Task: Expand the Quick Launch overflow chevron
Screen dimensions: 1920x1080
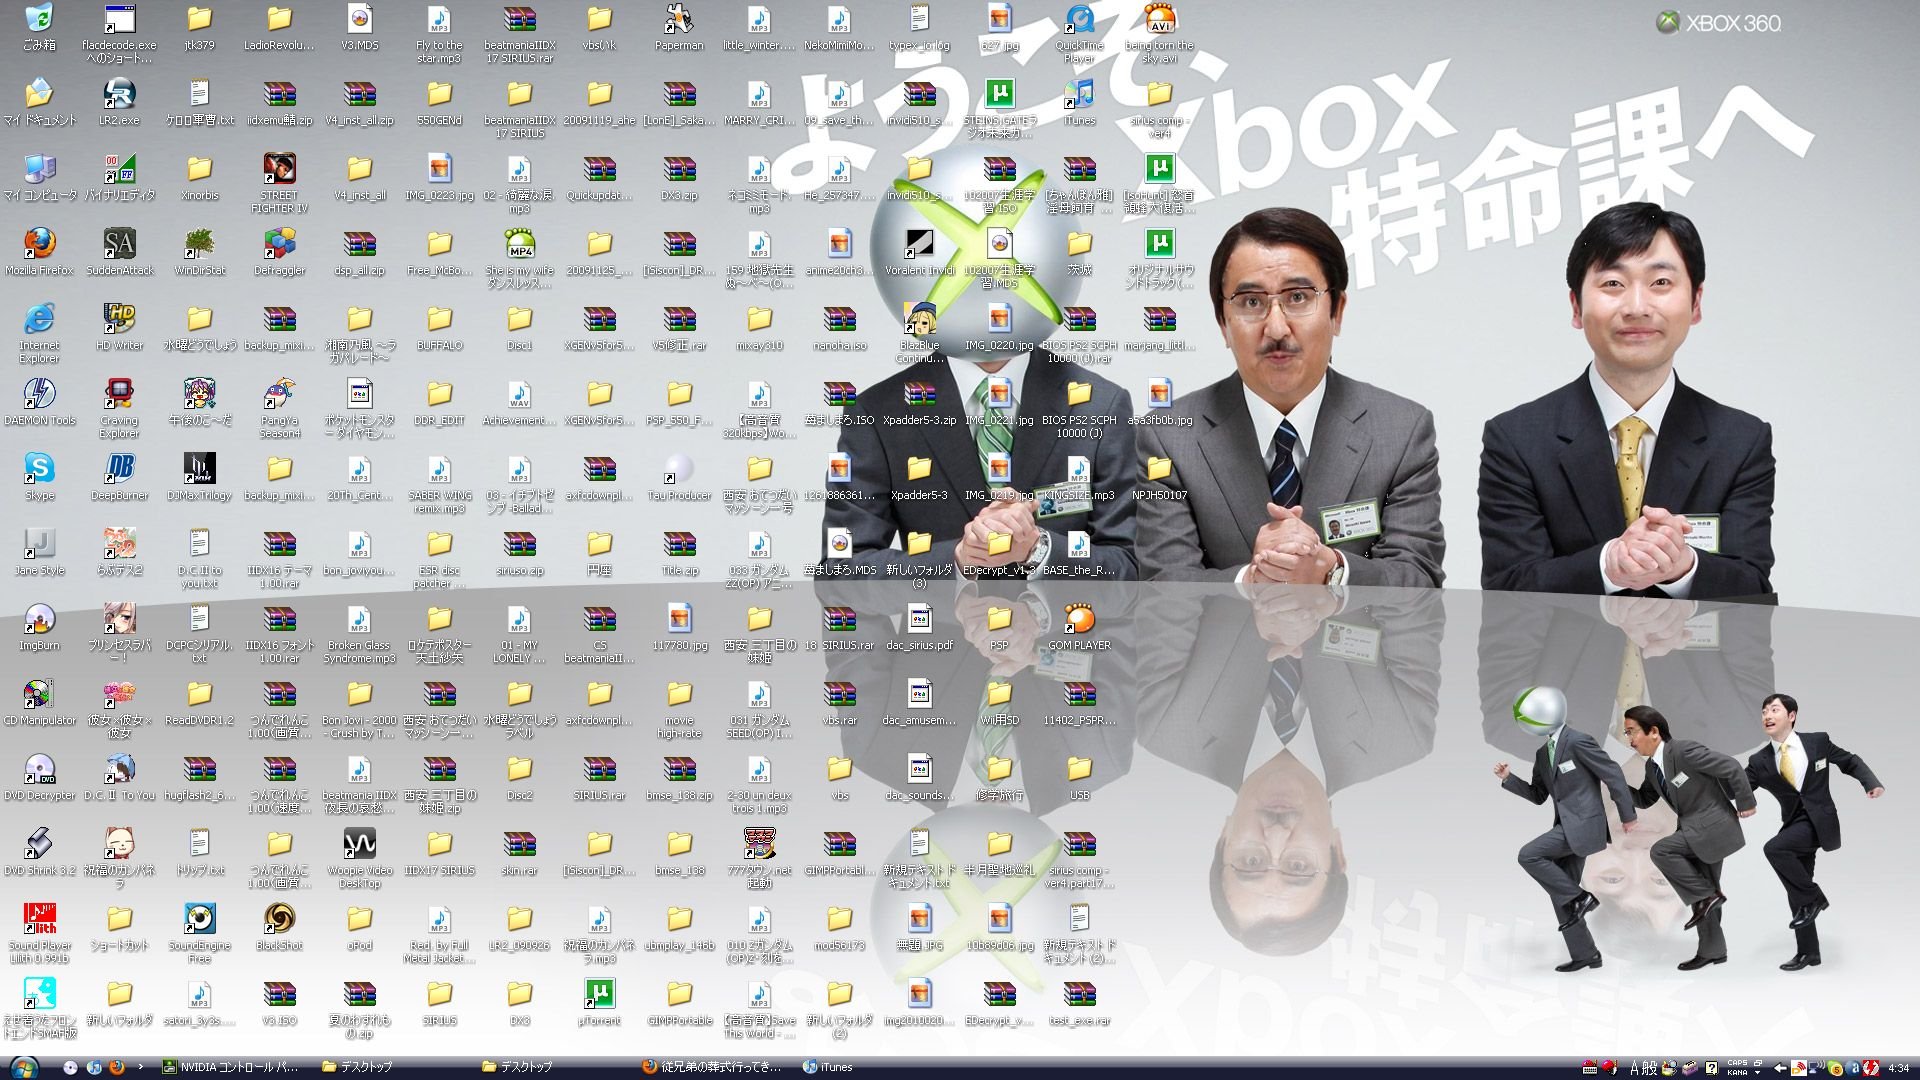Action: (140, 1067)
